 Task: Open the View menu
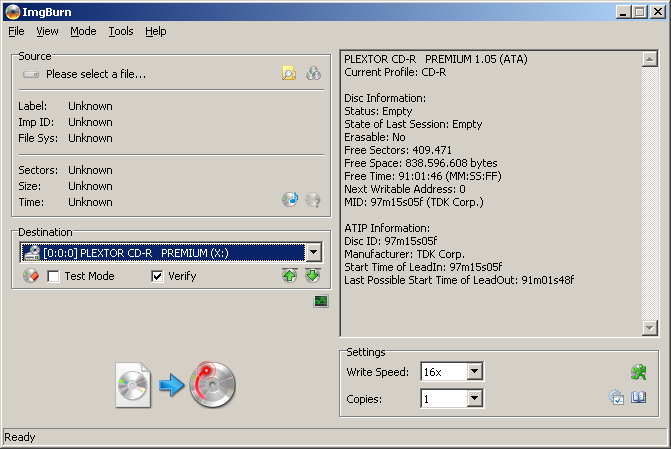coord(47,31)
